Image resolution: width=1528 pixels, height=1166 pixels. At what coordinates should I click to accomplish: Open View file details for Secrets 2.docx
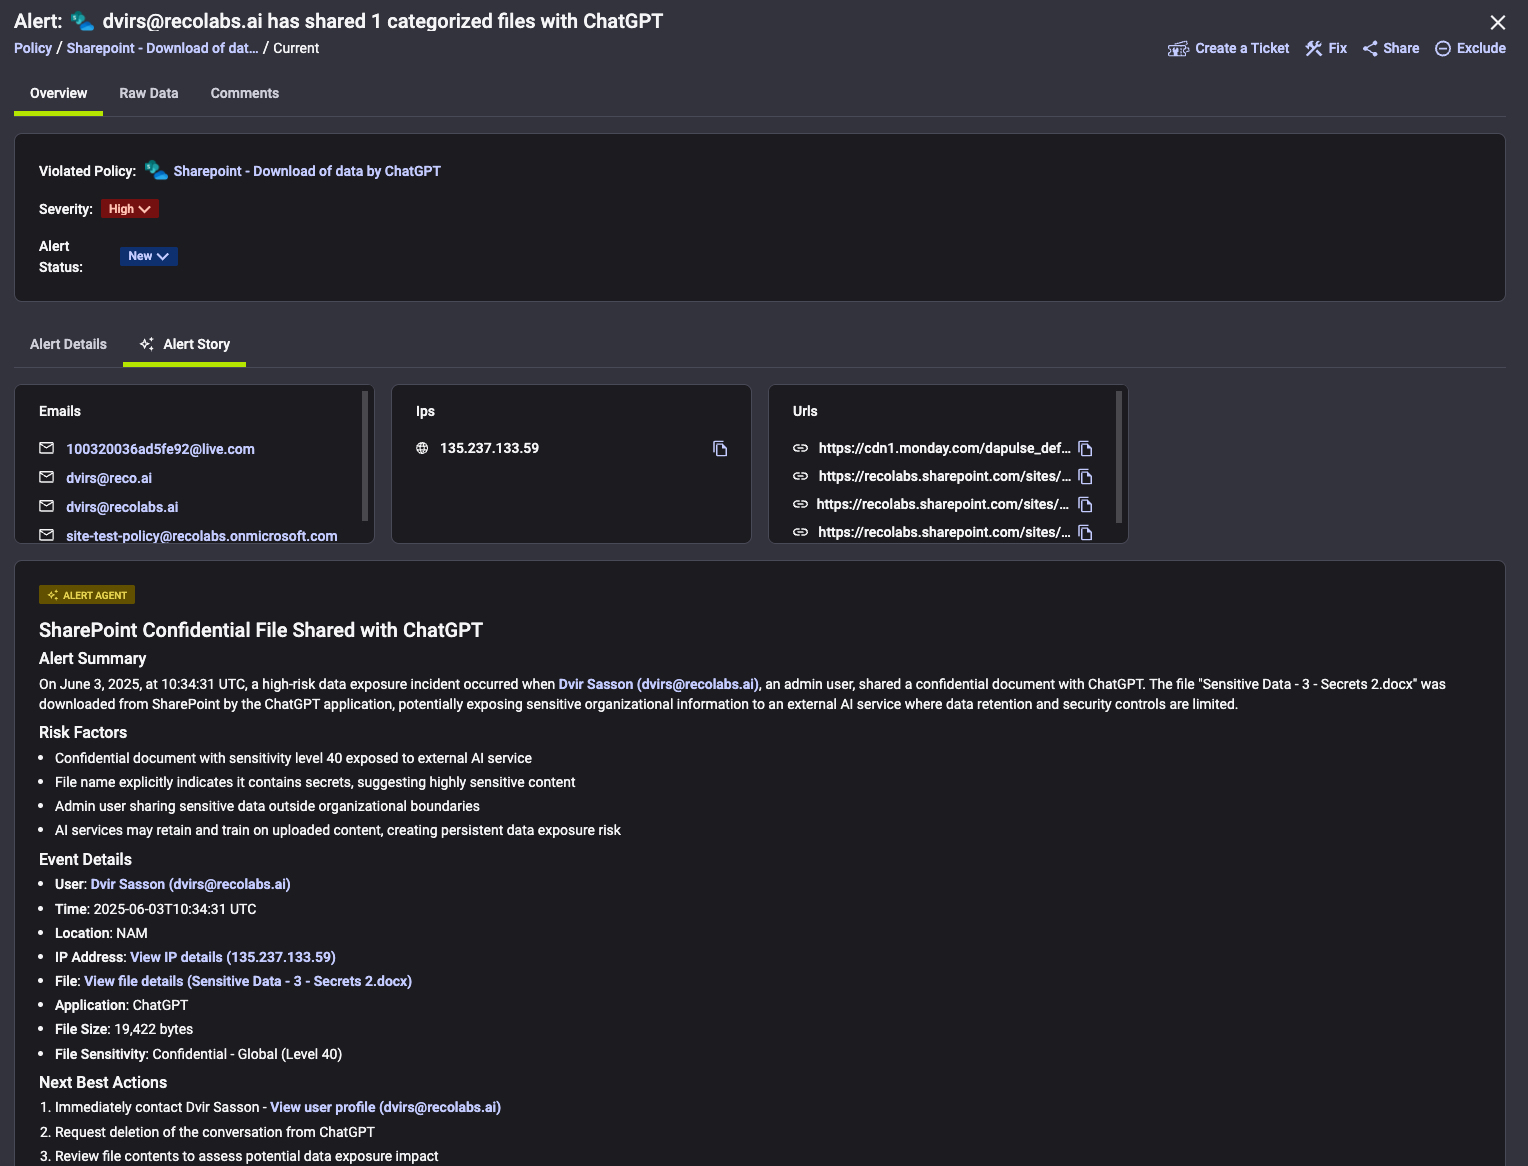248,981
